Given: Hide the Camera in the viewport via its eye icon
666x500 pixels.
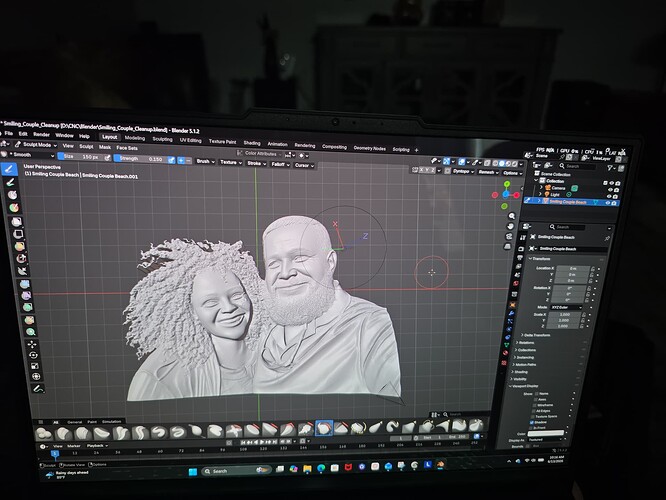Looking at the screenshot, I should (x=610, y=190).
